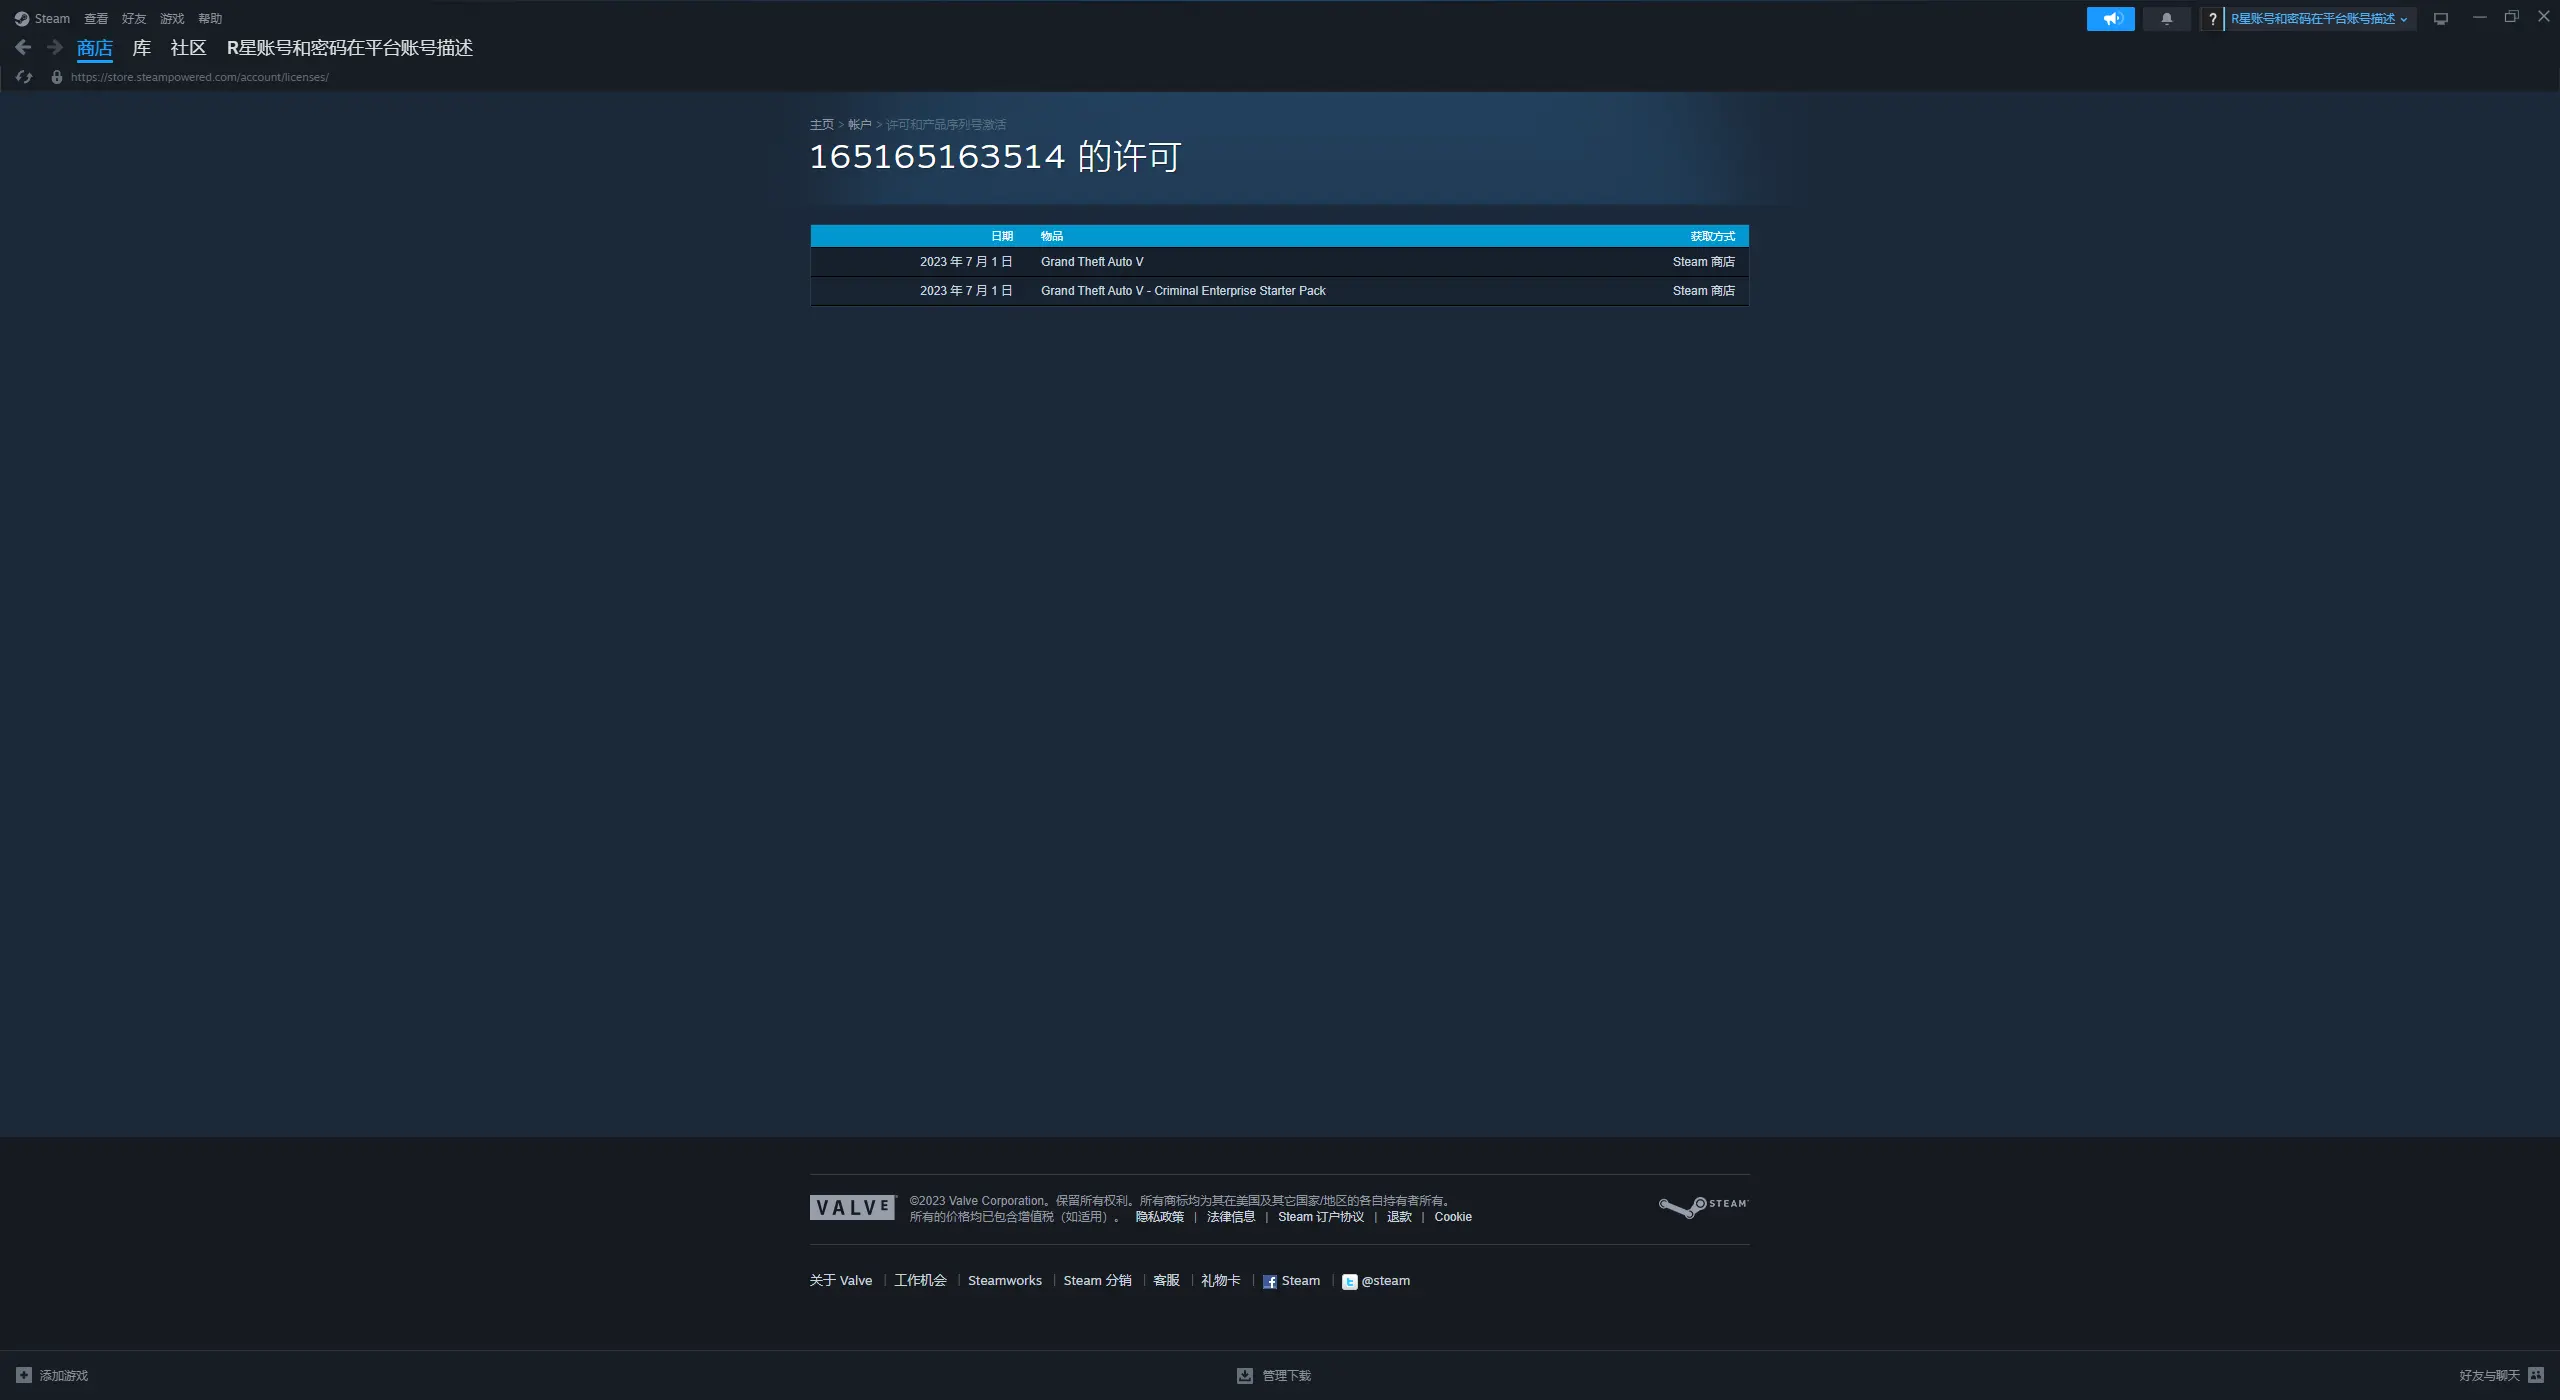Reload the page with the refresh icon

click(24, 77)
